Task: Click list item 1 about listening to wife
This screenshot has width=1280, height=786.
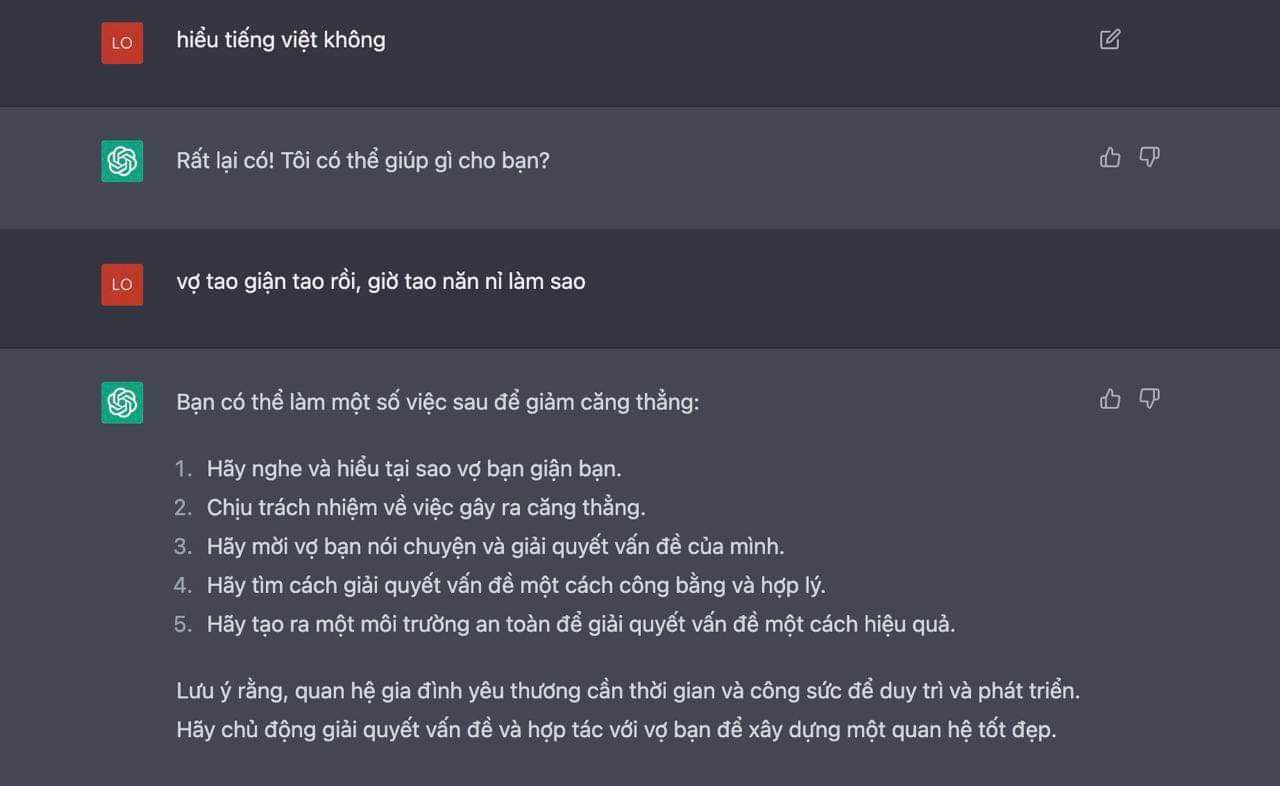Action: click(400, 468)
